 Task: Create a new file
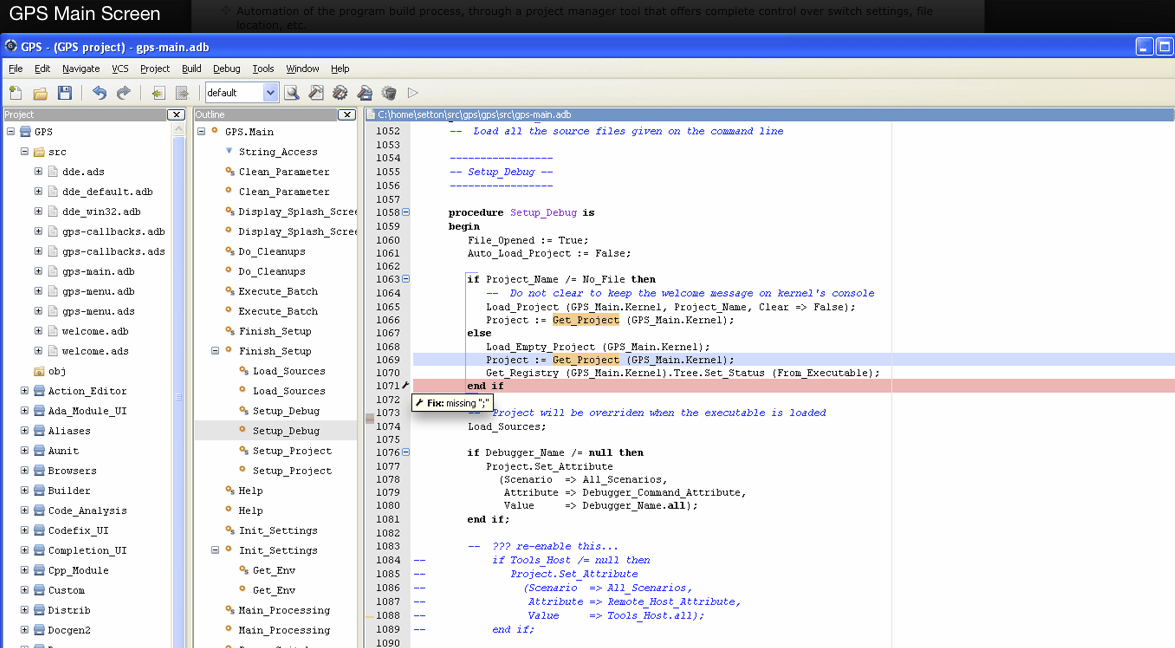[15, 91]
